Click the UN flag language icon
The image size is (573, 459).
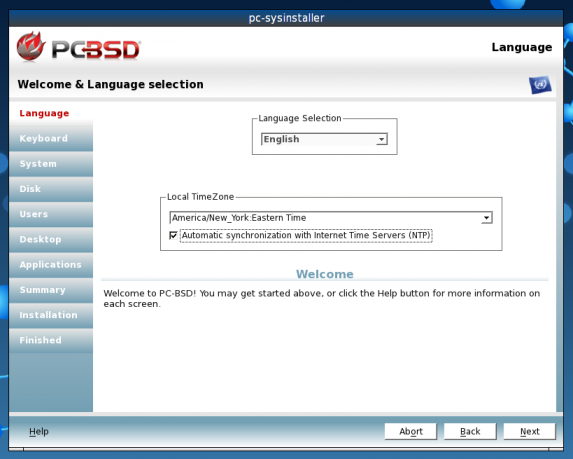tap(540, 85)
